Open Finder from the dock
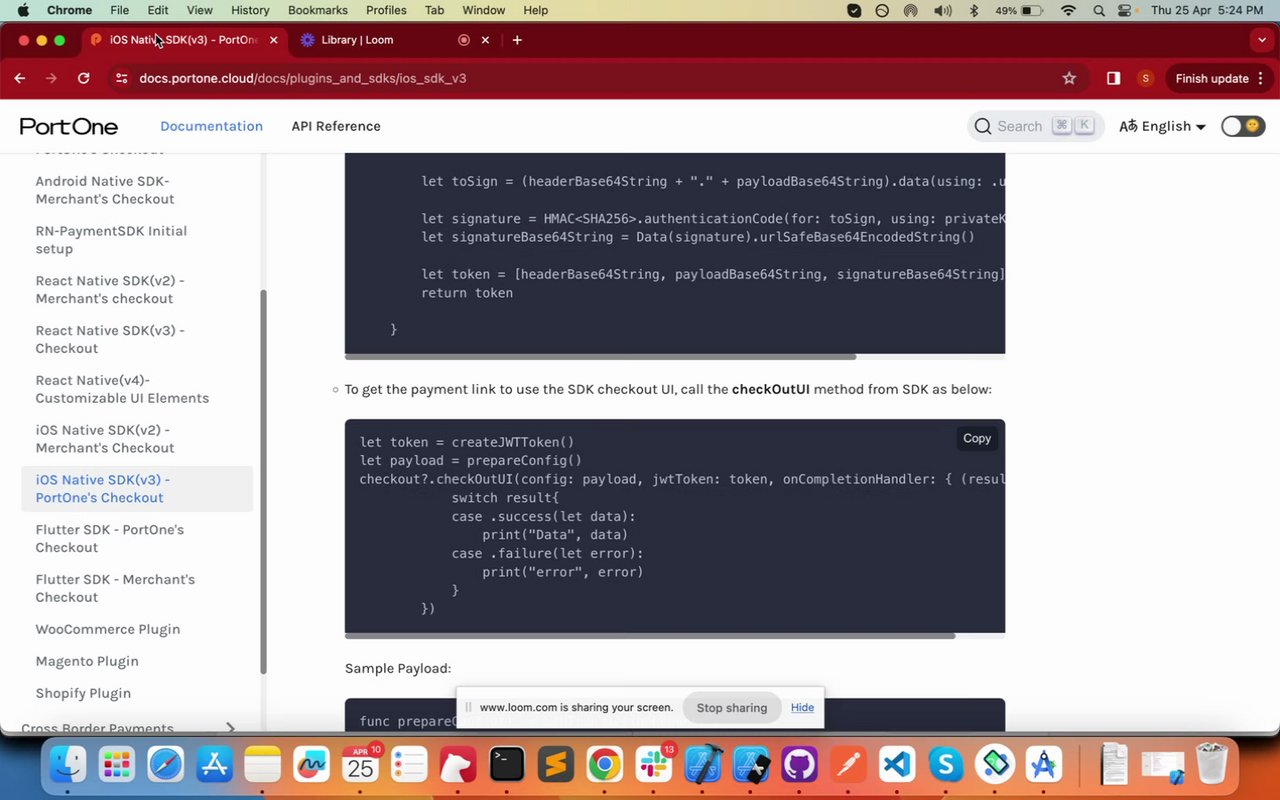The width and height of the screenshot is (1280, 800). [68, 766]
